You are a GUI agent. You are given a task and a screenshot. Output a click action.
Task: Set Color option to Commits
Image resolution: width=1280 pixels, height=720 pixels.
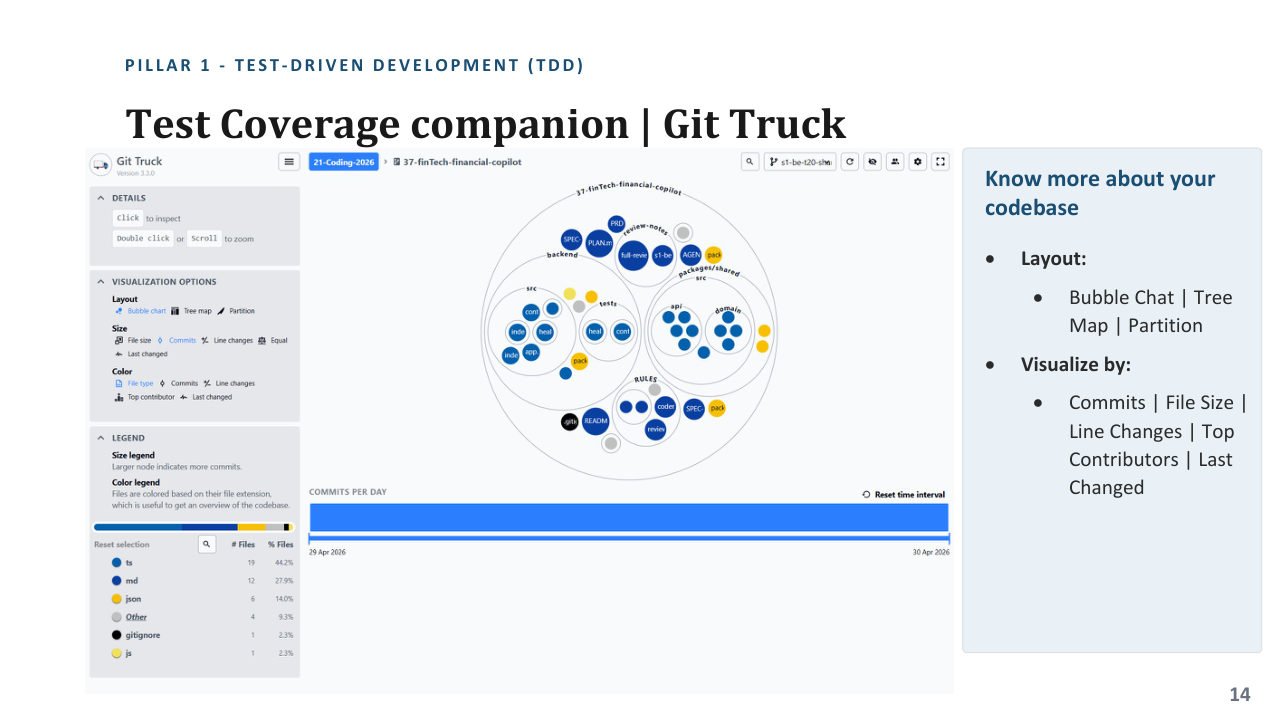coord(178,383)
